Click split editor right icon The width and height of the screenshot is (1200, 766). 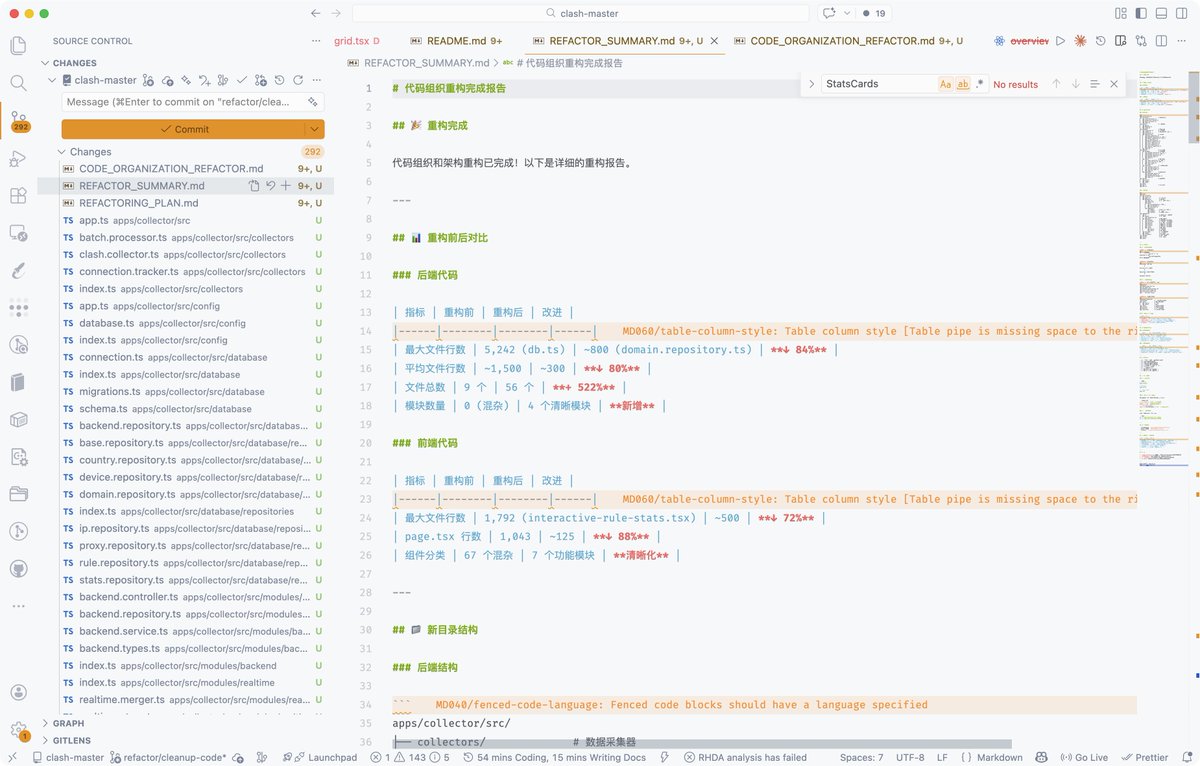click(x=1162, y=41)
